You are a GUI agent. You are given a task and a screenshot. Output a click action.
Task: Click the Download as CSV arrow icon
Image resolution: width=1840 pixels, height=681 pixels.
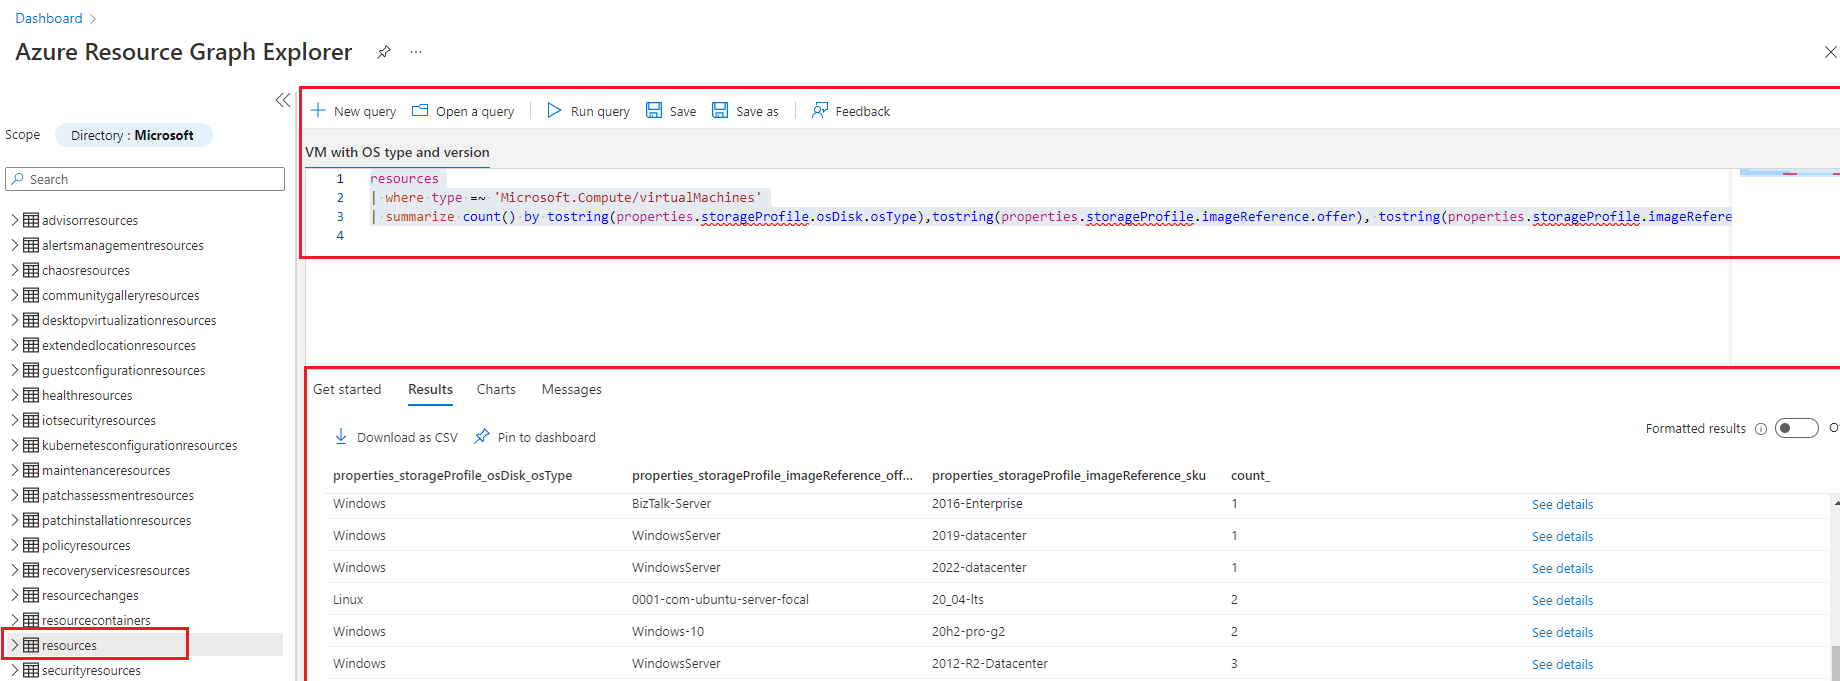(x=341, y=436)
